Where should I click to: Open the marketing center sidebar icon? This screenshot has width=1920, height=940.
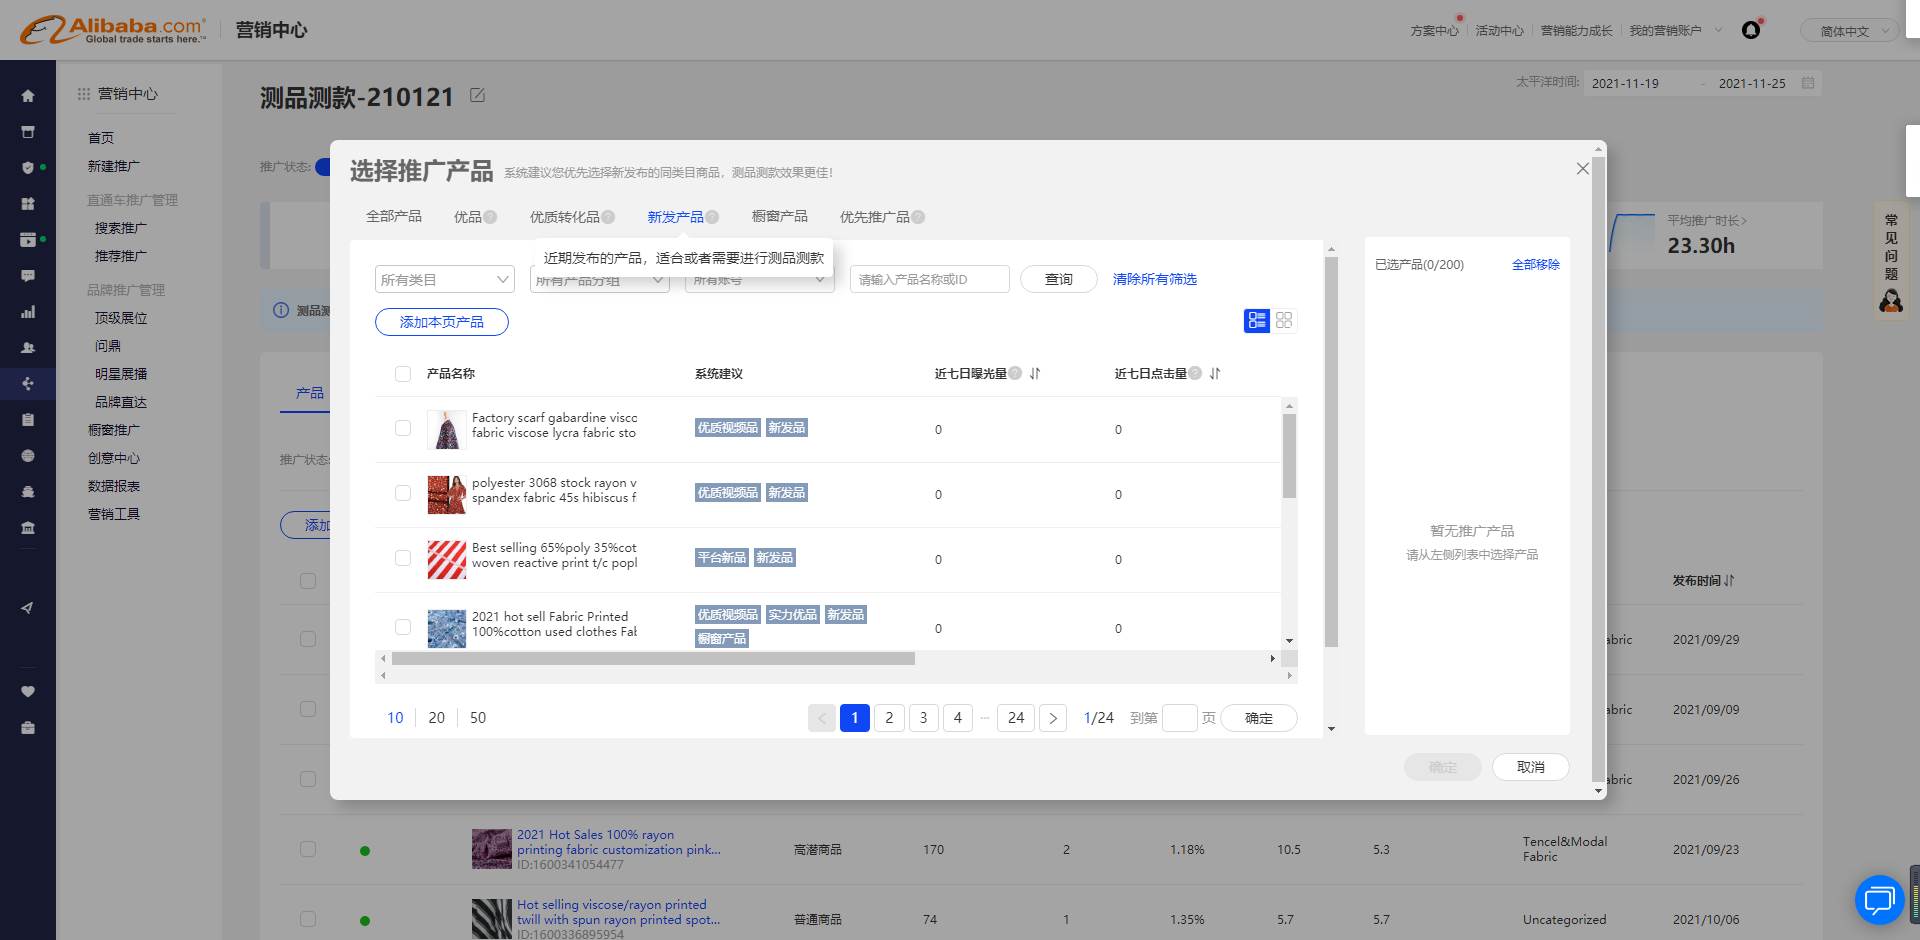tap(28, 384)
